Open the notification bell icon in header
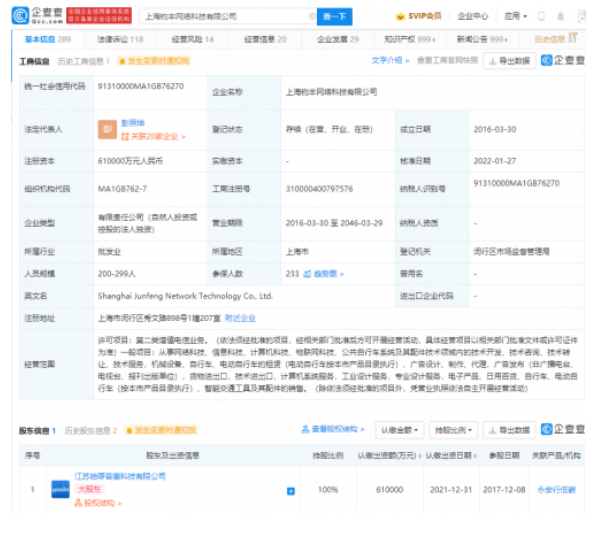 pos(560,16)
